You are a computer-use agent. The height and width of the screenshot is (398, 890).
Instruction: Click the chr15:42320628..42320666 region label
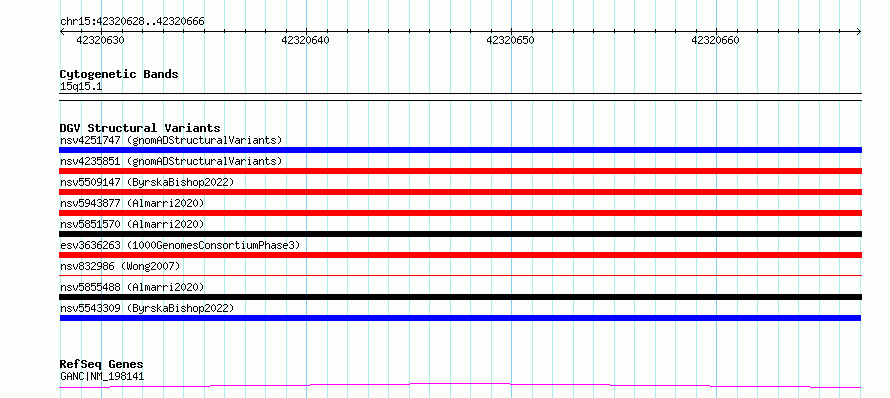[x=132, y=22]
